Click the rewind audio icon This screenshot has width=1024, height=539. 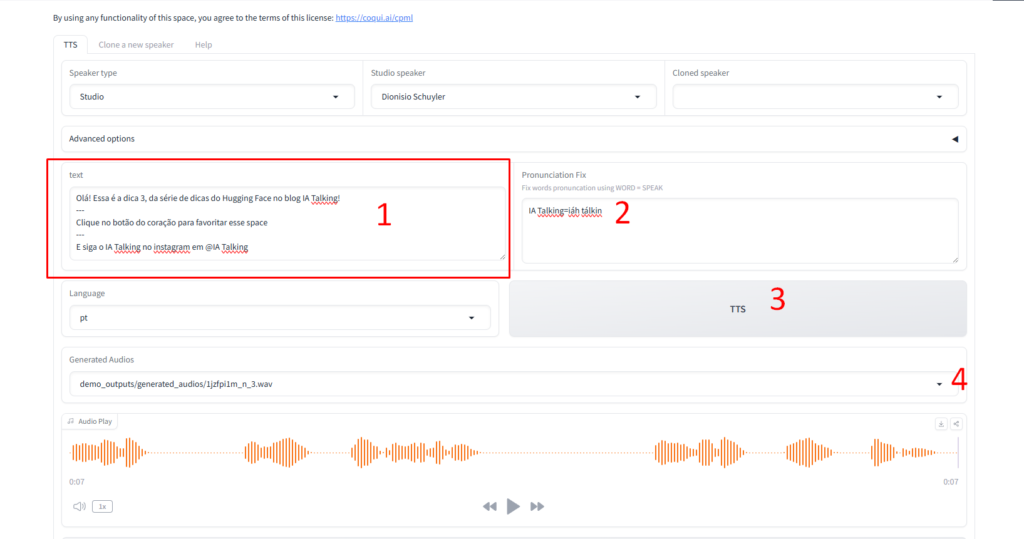[489, 507]
